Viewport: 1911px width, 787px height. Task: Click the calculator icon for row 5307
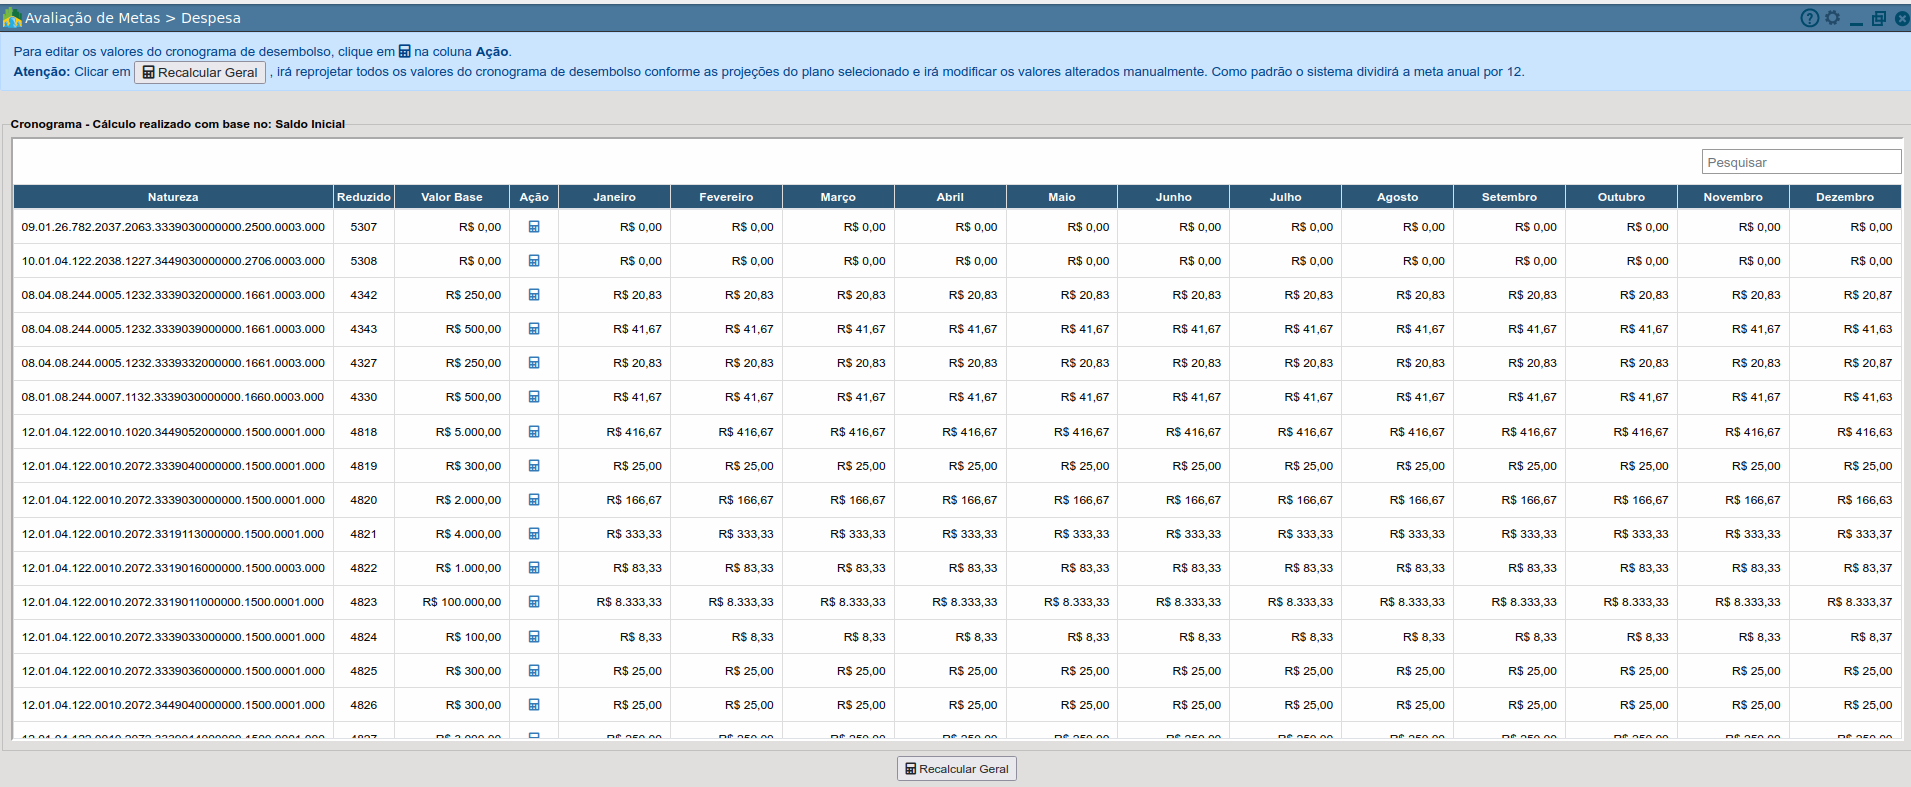534,227
